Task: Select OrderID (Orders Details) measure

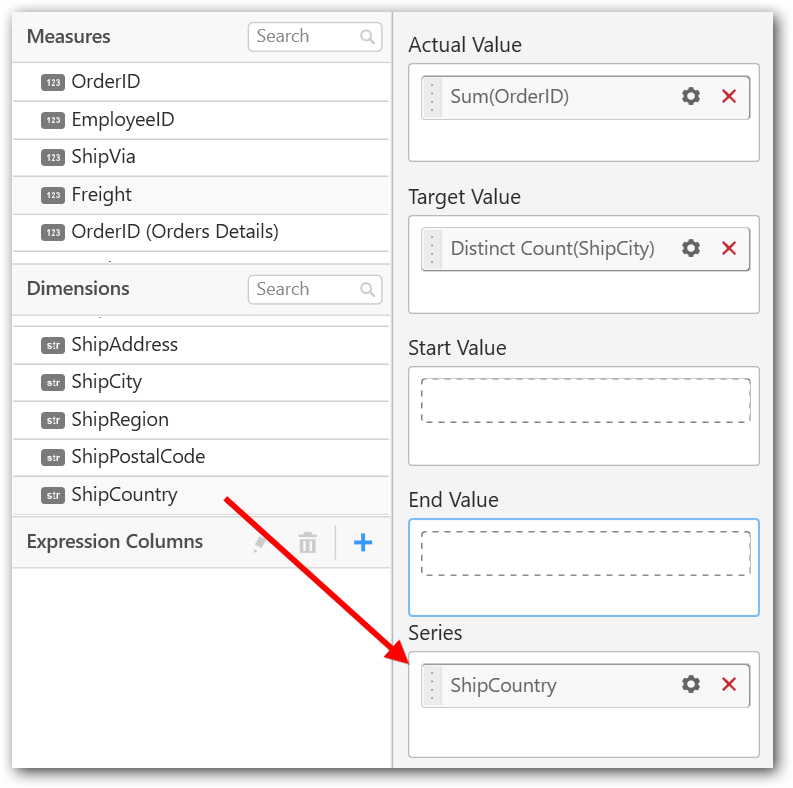Action: pyautogui.click(x=174, y=232)
